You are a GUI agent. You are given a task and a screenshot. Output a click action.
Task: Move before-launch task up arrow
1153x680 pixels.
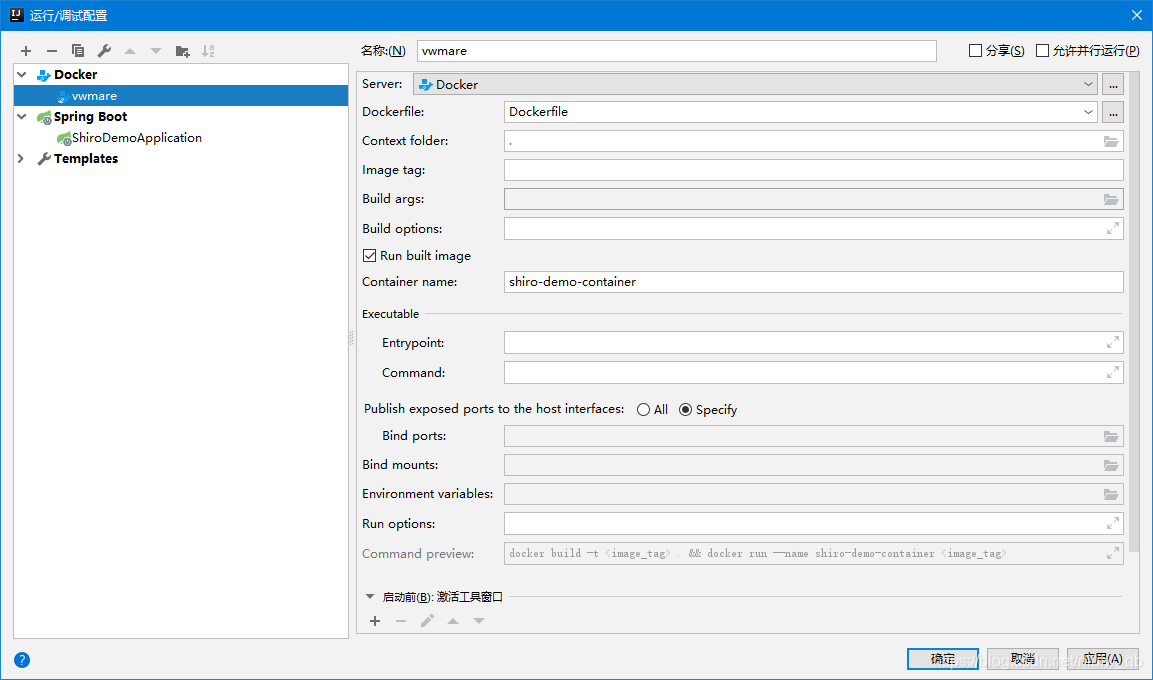(x=453, y=621)
